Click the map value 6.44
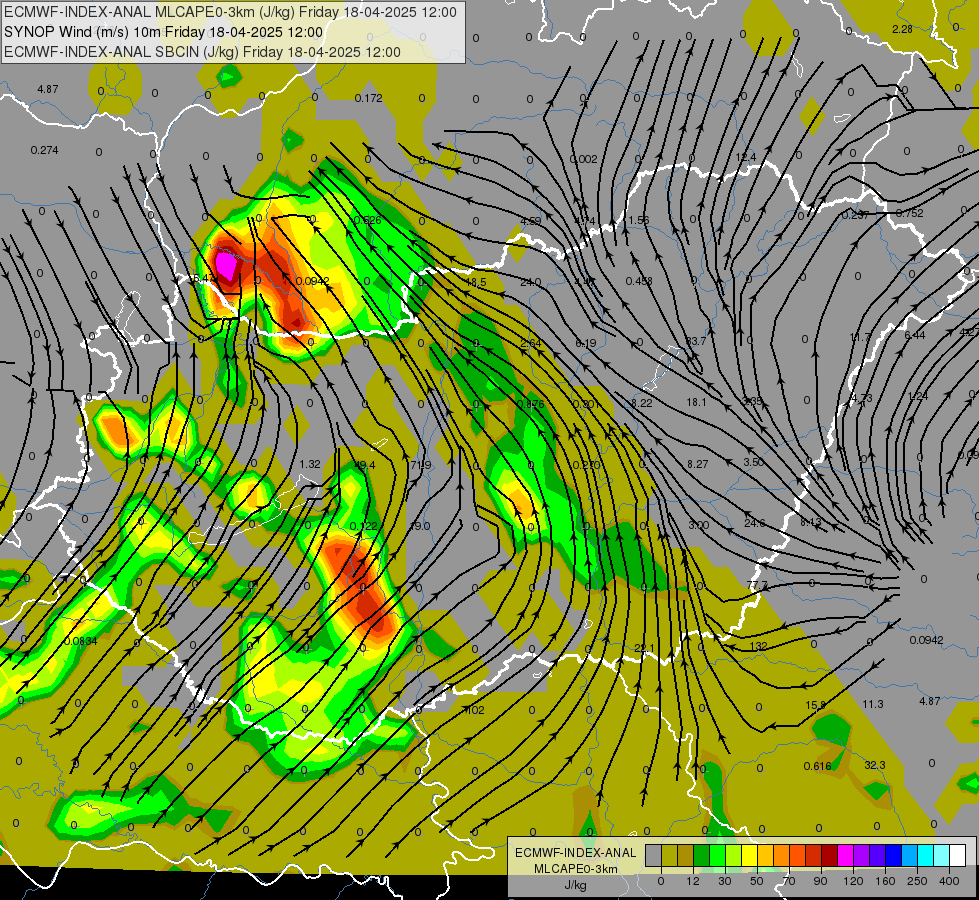The height and width of the screenshot is (900, 979). [915, 335]
